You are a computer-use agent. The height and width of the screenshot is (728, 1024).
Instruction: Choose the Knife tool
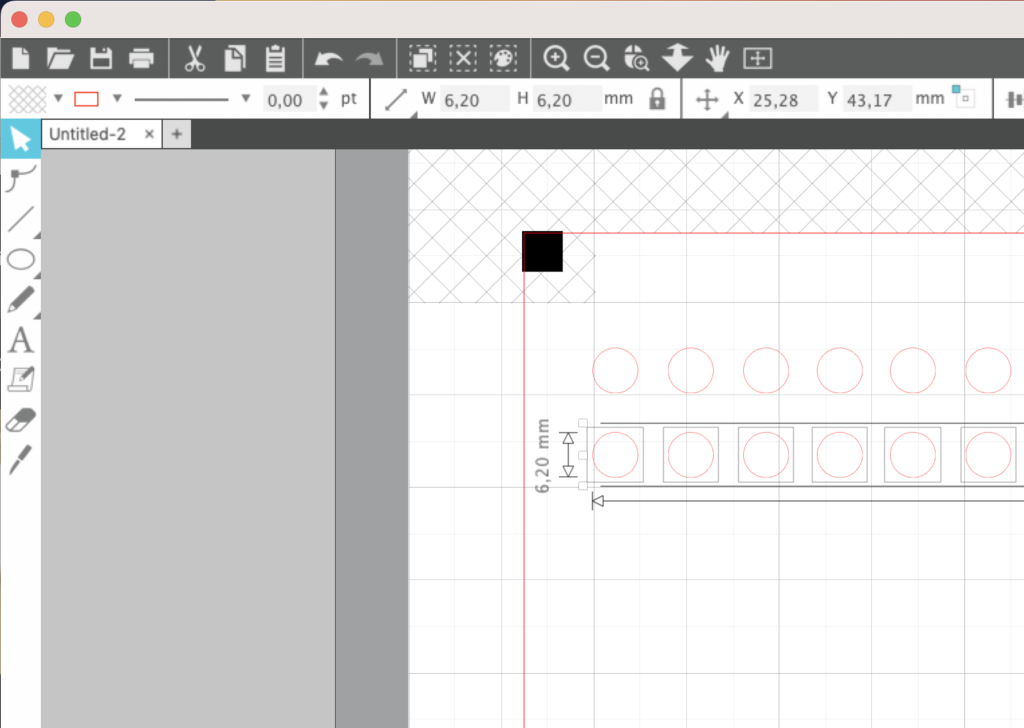[x=20, y=460]
